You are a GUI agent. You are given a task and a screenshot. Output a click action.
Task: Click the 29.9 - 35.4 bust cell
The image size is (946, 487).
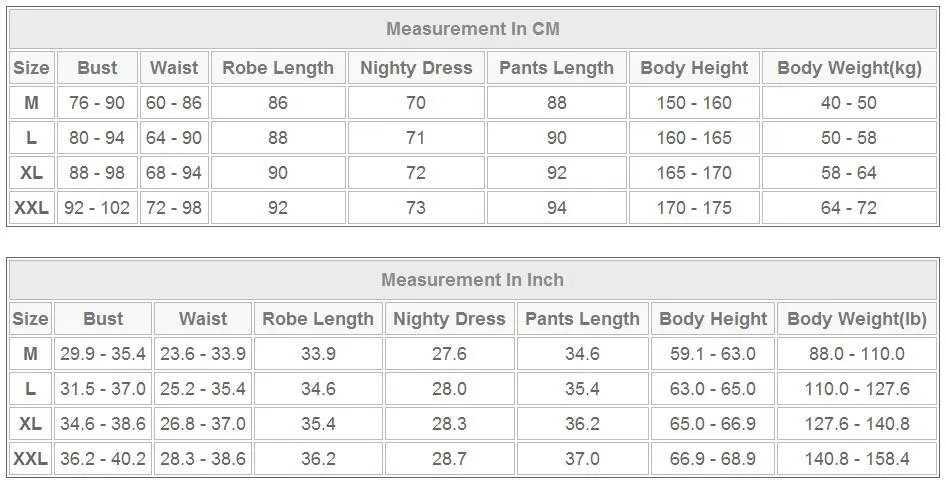(103, 354)
